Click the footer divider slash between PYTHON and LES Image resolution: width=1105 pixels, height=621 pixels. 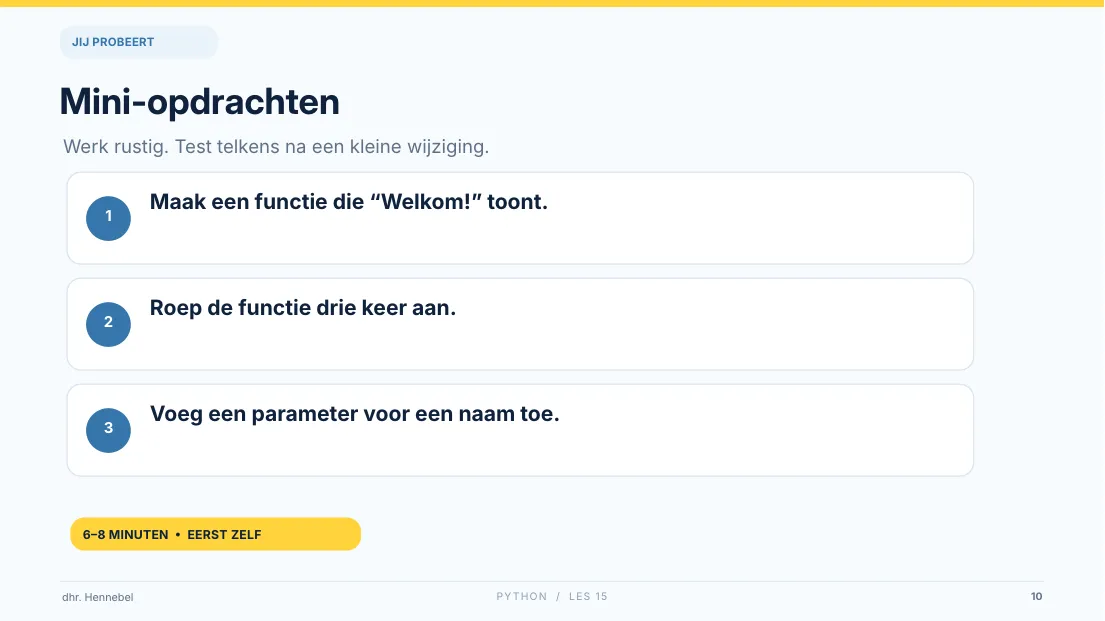(x=558, y=596)
